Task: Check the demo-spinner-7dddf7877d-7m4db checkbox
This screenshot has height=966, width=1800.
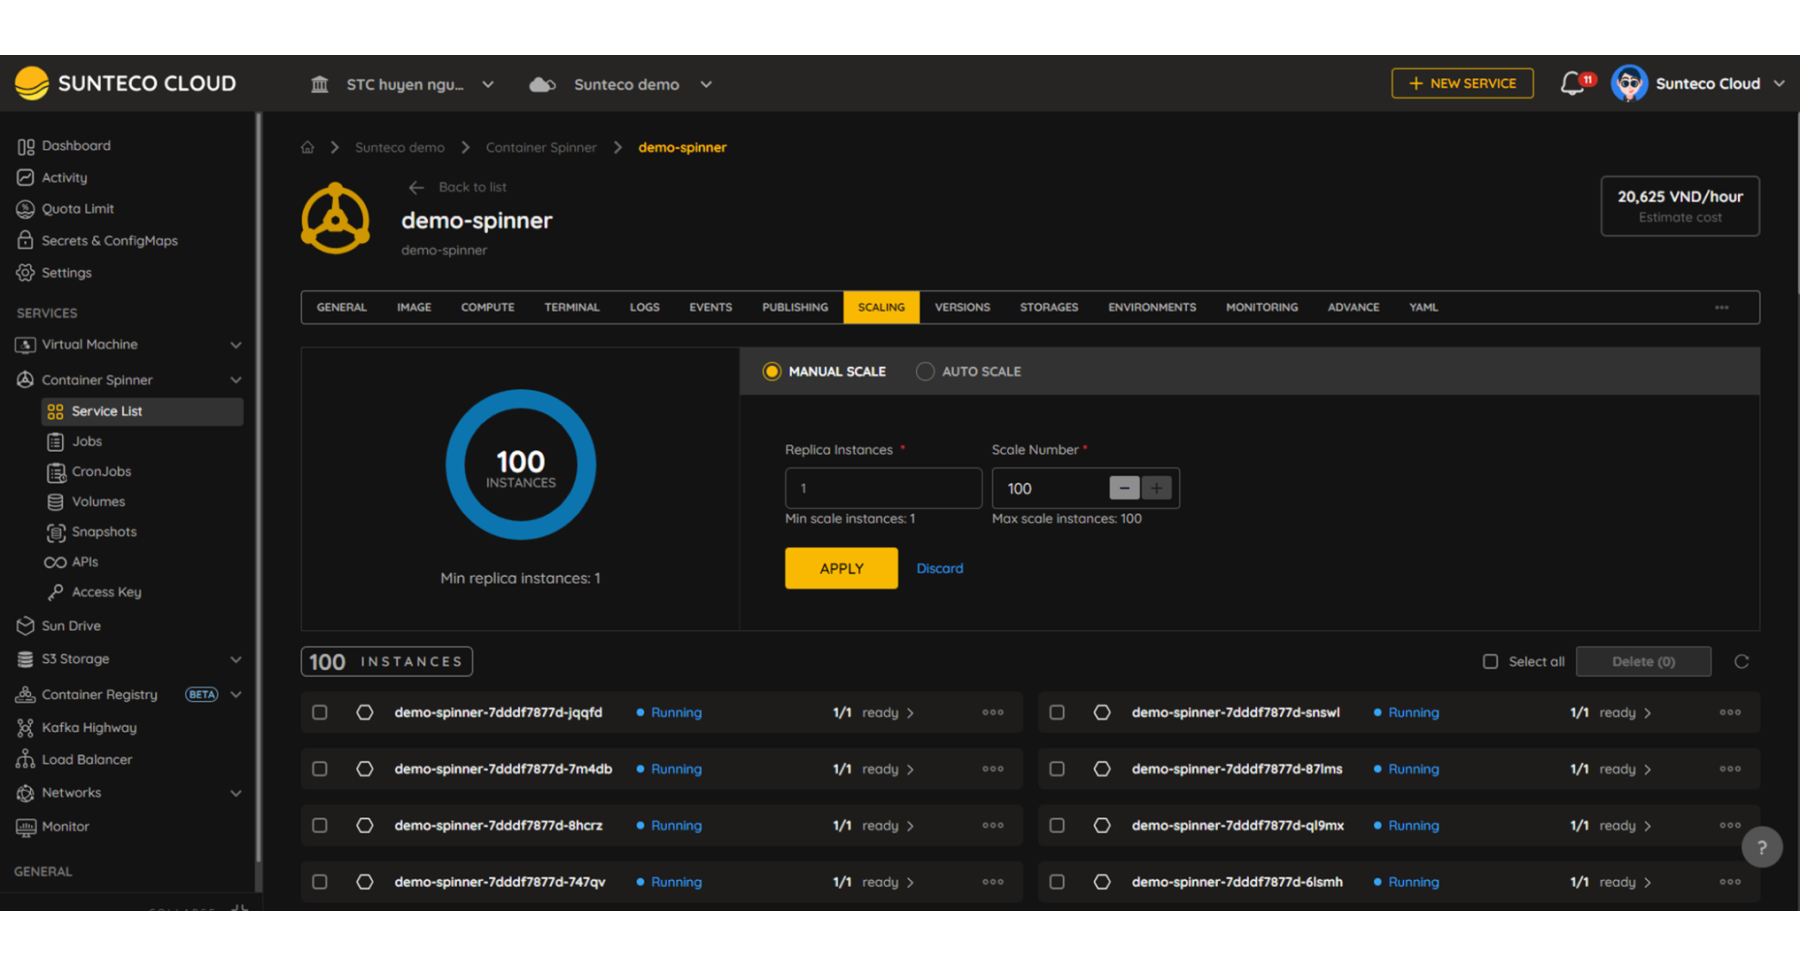Action: (x=320, y=769)
